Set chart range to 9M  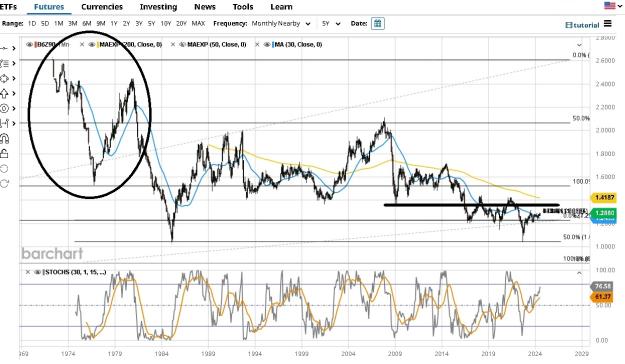pos(101,24)
